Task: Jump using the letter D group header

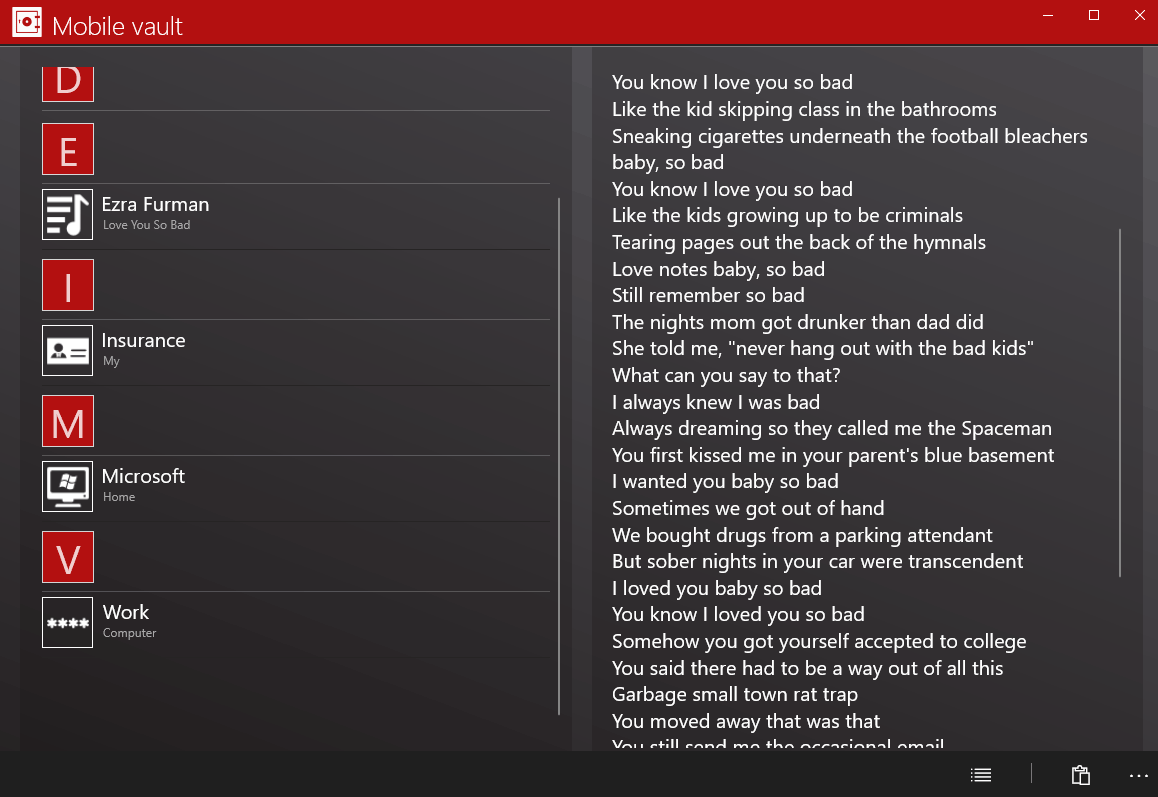Action: click(x=68, y=82)
